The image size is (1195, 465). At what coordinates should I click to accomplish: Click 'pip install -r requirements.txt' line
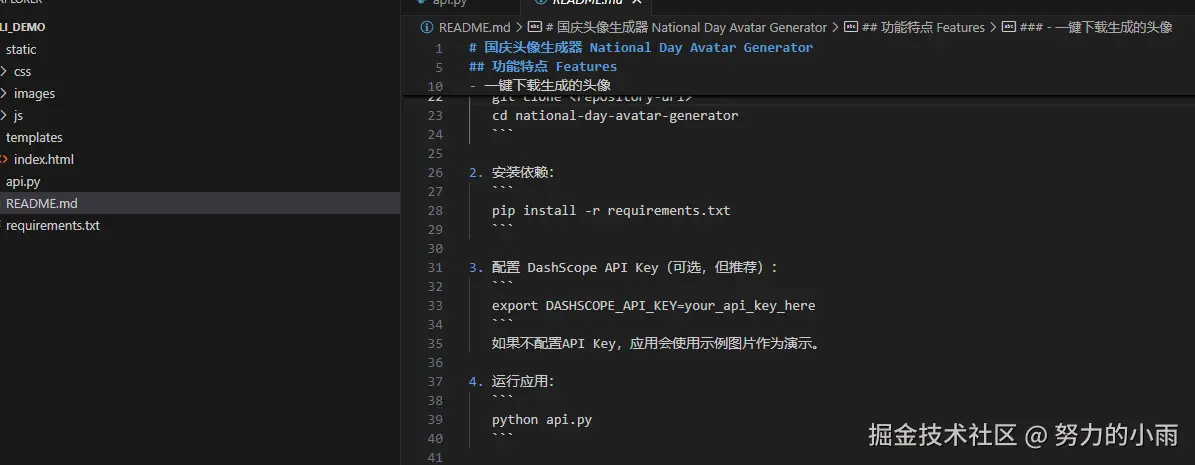coord(611,210)
